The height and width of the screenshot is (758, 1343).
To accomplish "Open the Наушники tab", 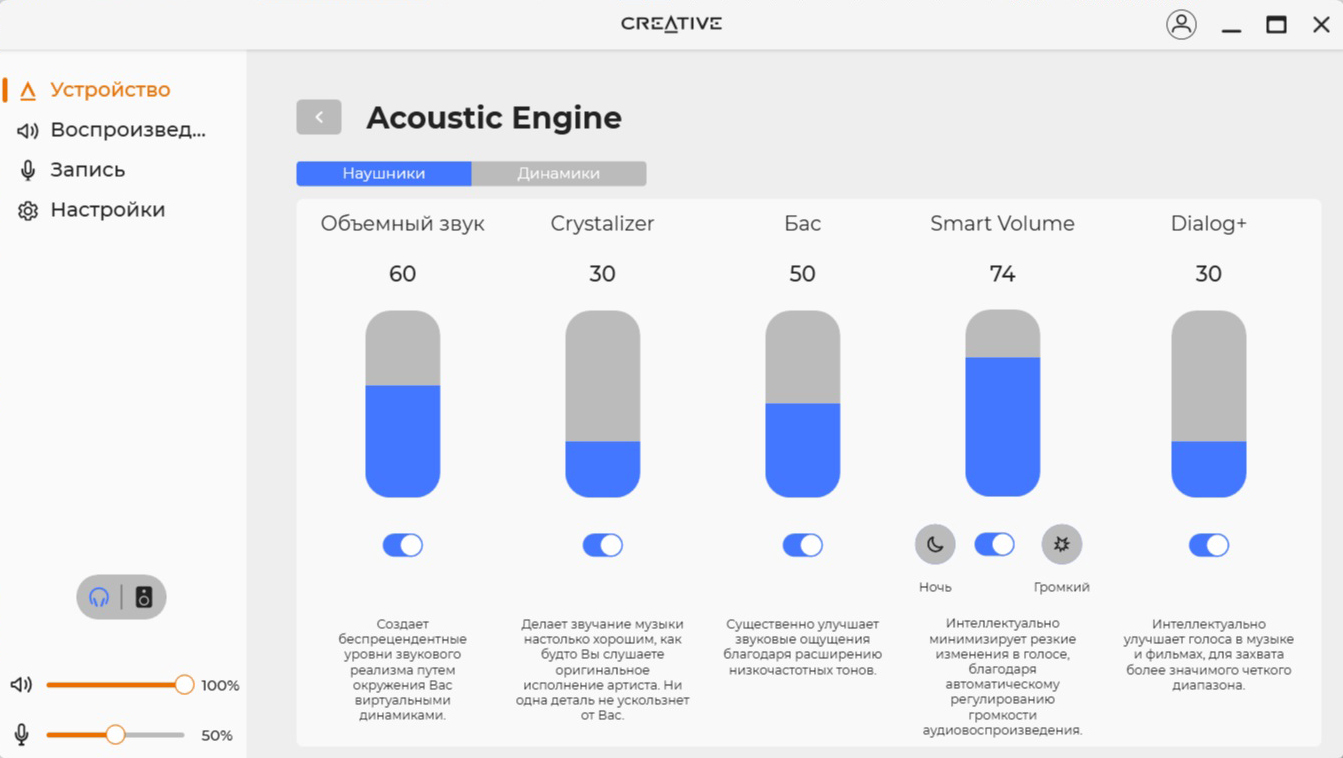I will pos(384,173).
